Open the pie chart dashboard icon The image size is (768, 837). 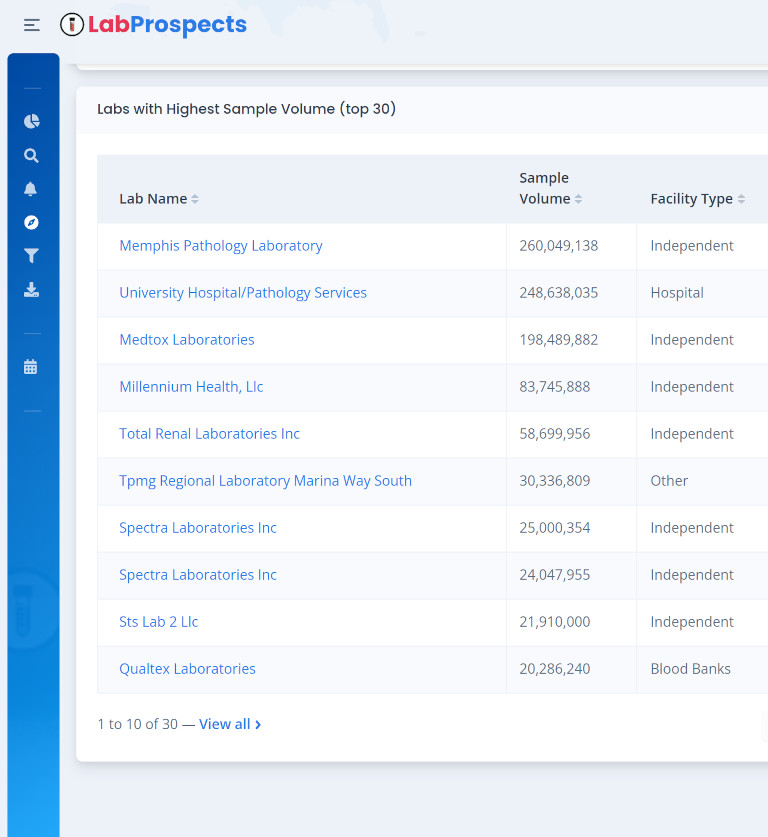31,121
